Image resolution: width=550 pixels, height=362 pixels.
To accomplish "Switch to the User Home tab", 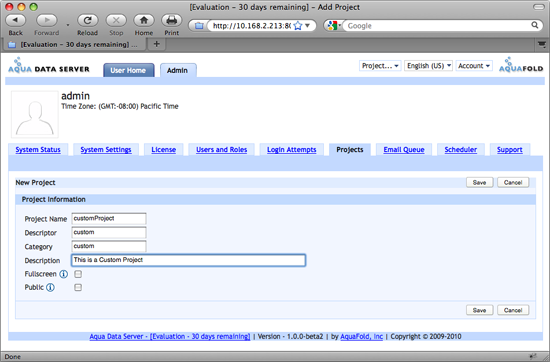I will (128, 70).
